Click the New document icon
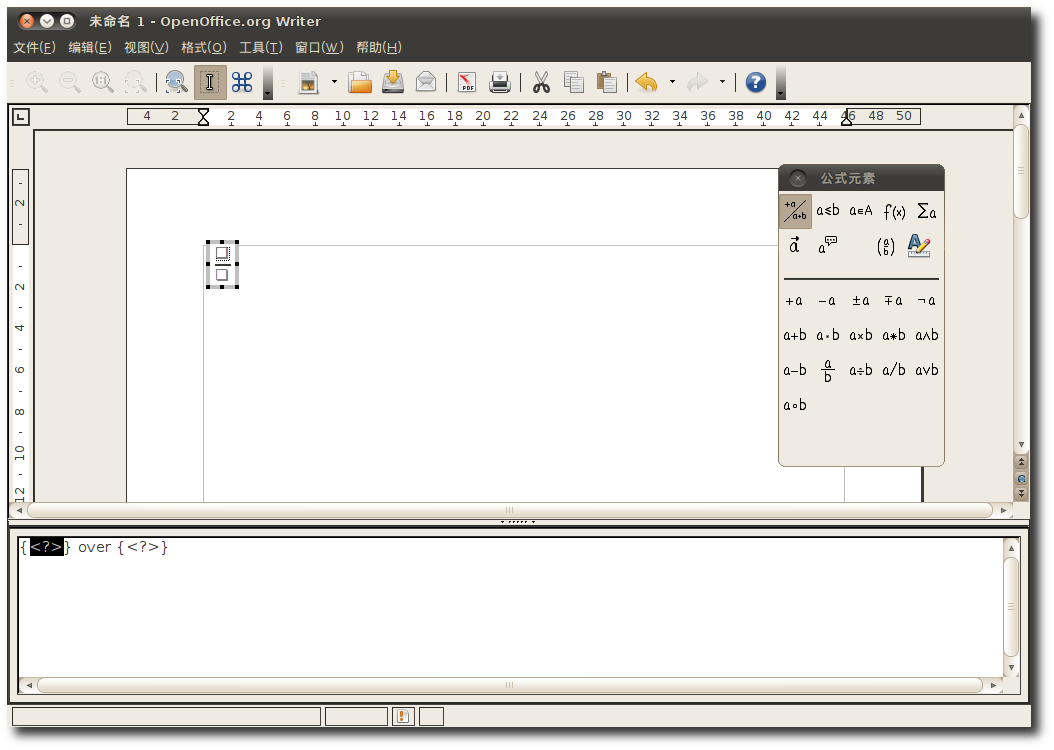 click(309, 83)
